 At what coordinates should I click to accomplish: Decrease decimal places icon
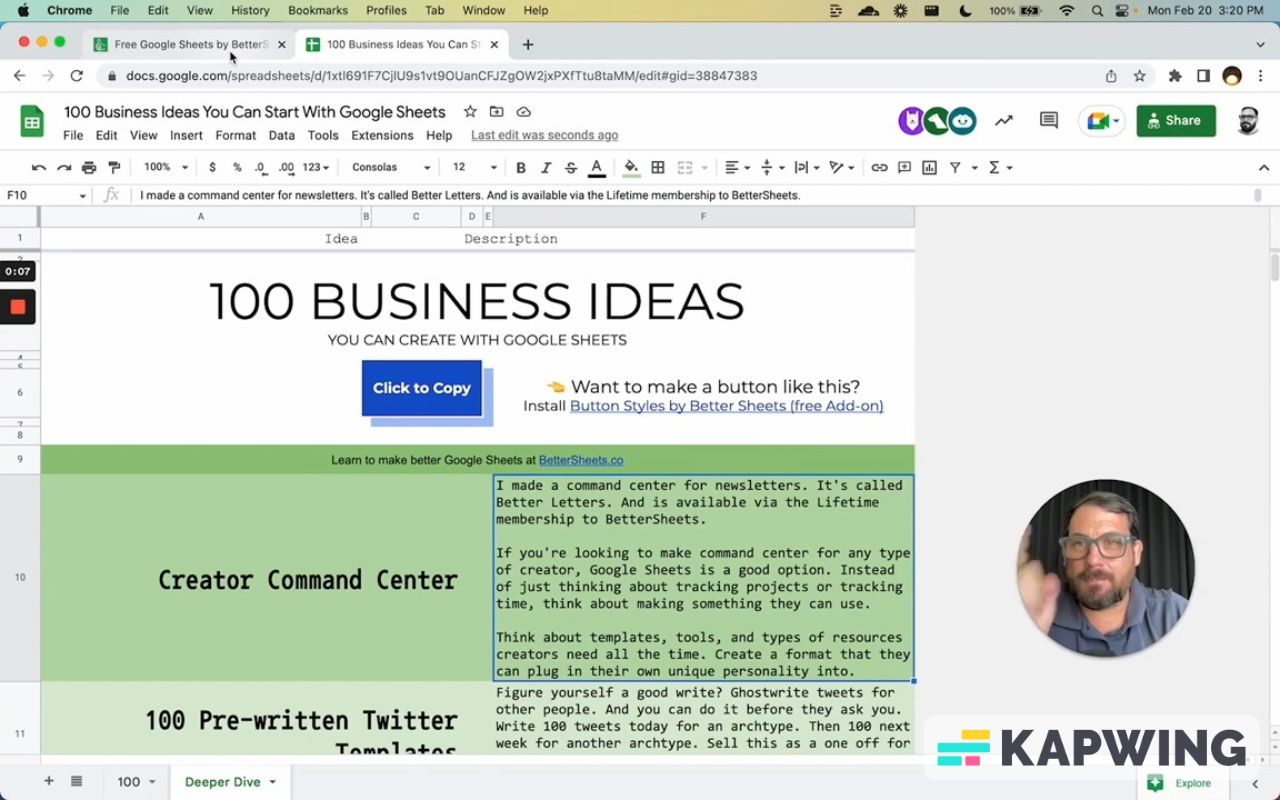pyautogui.click(x=260, y=168)
